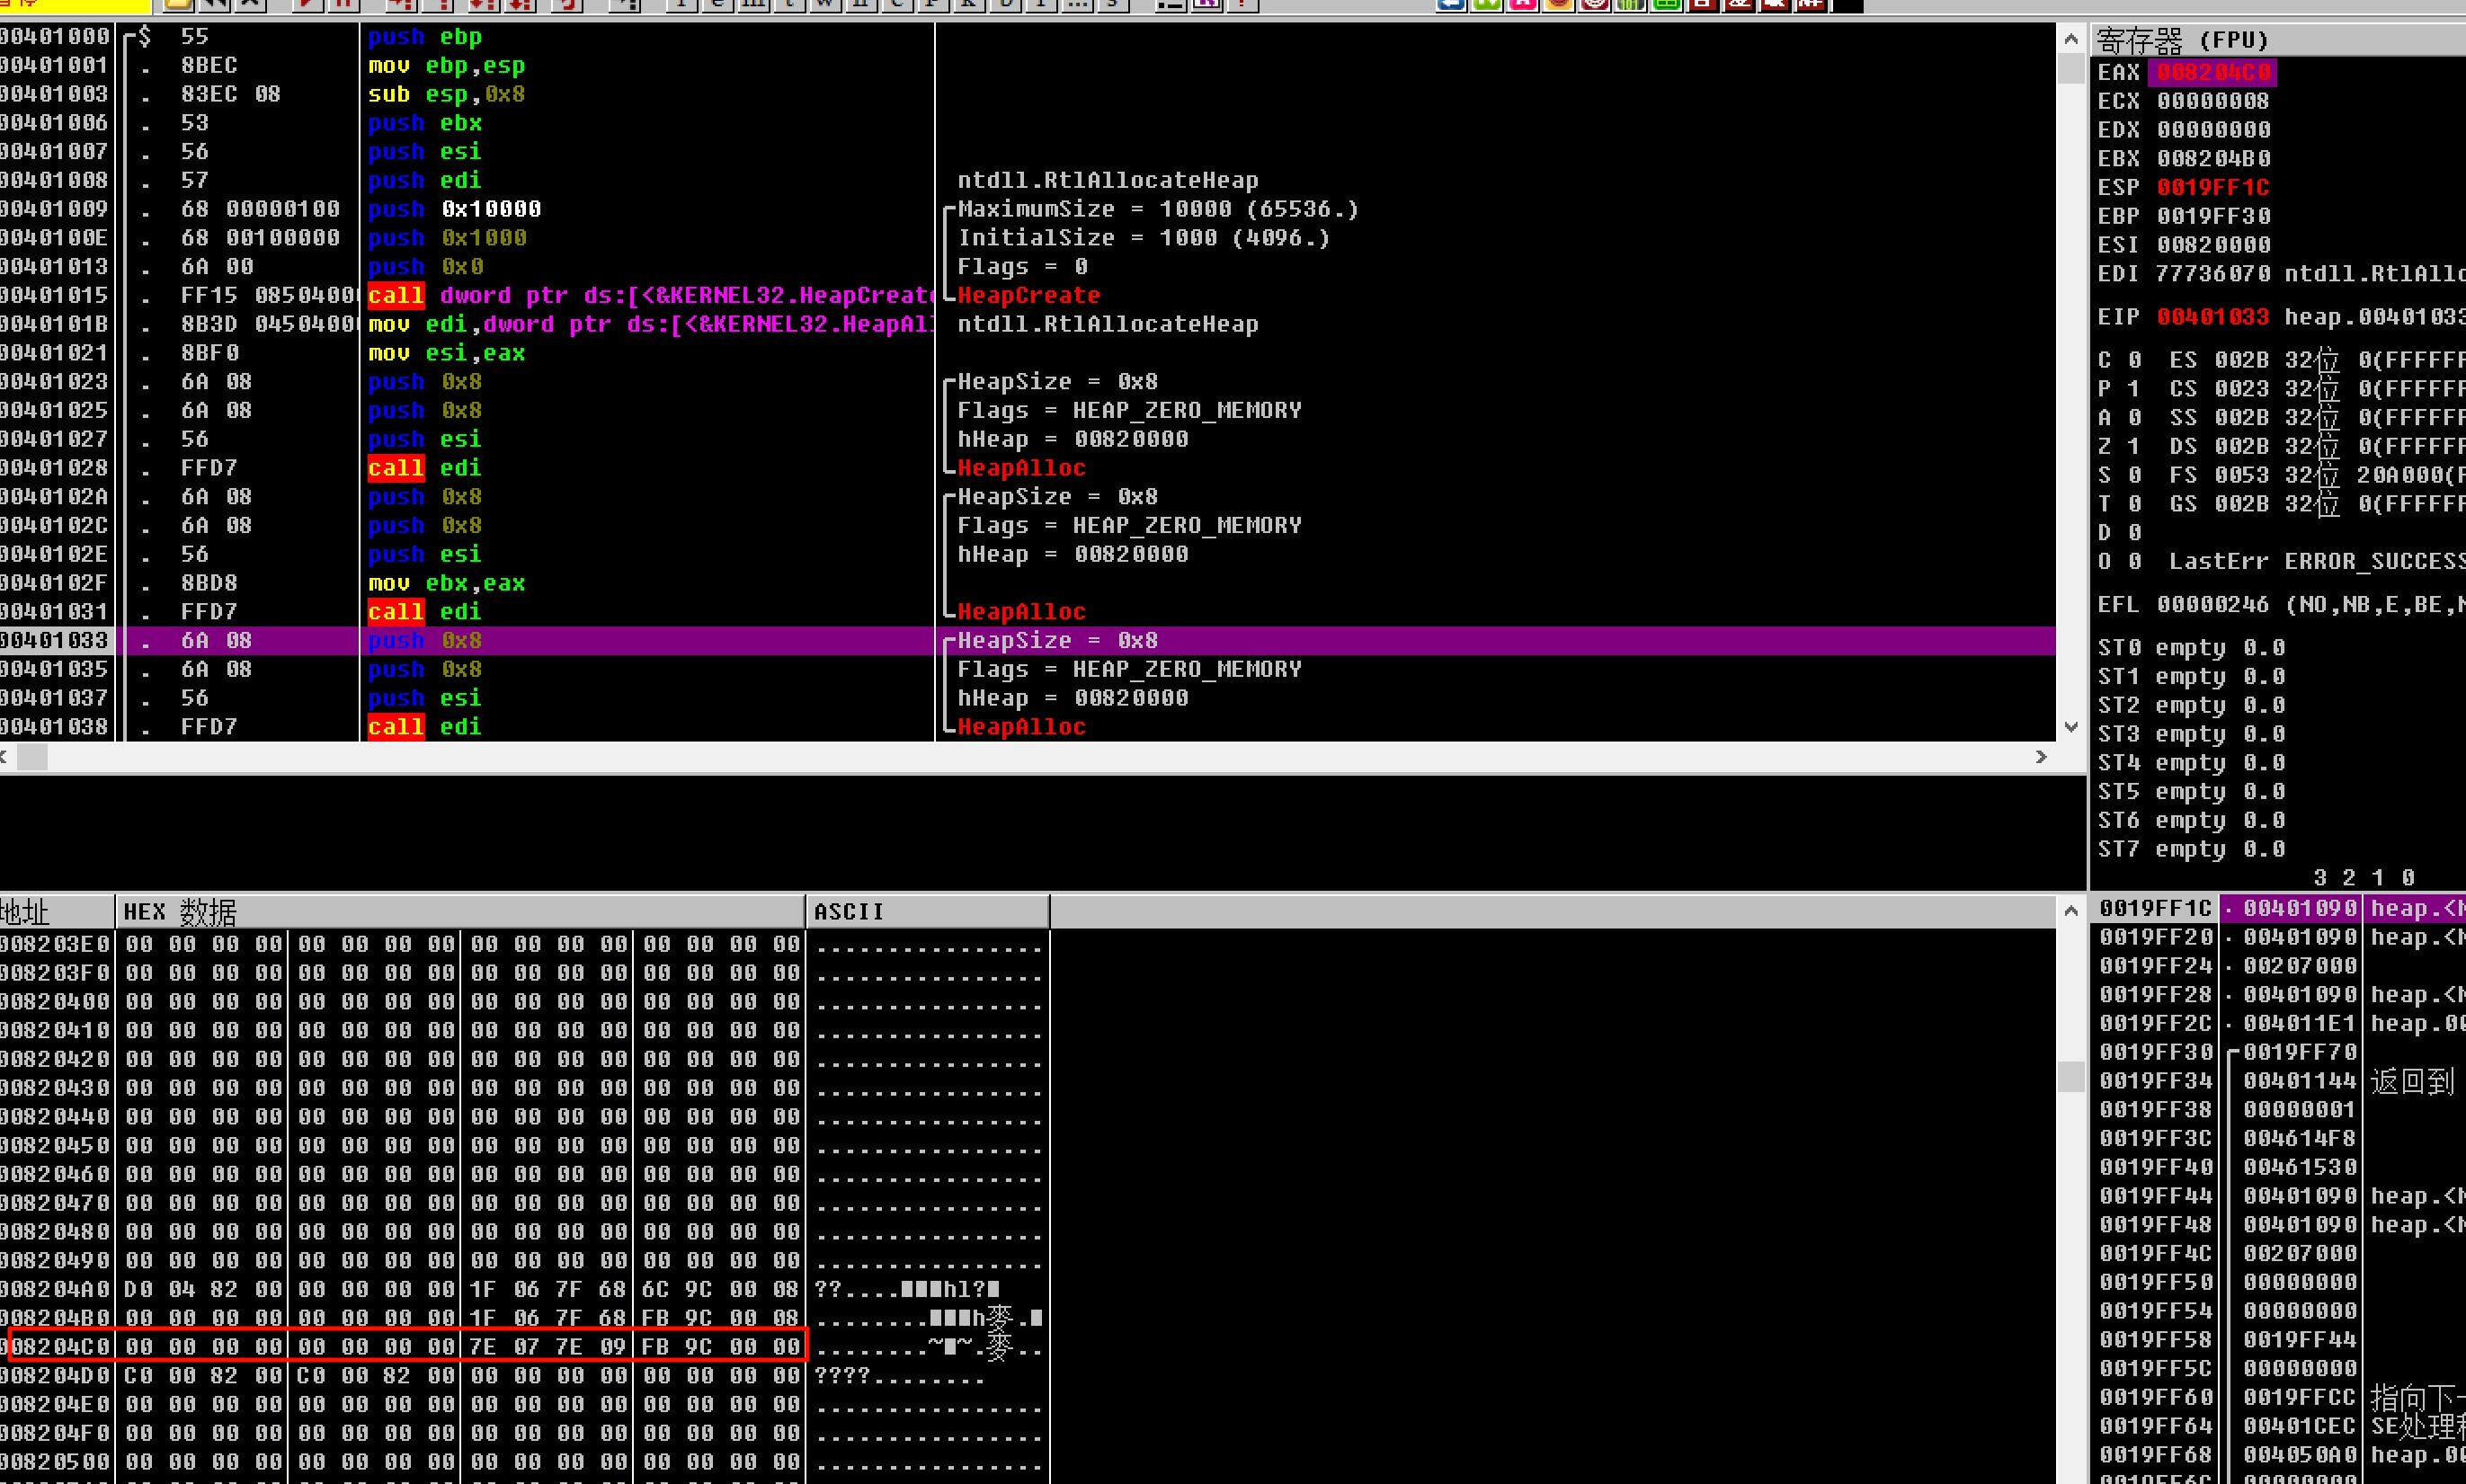Select EFL value 00000246
The height and width of the screenshot is (1484, 2466).
[2213, 604]
